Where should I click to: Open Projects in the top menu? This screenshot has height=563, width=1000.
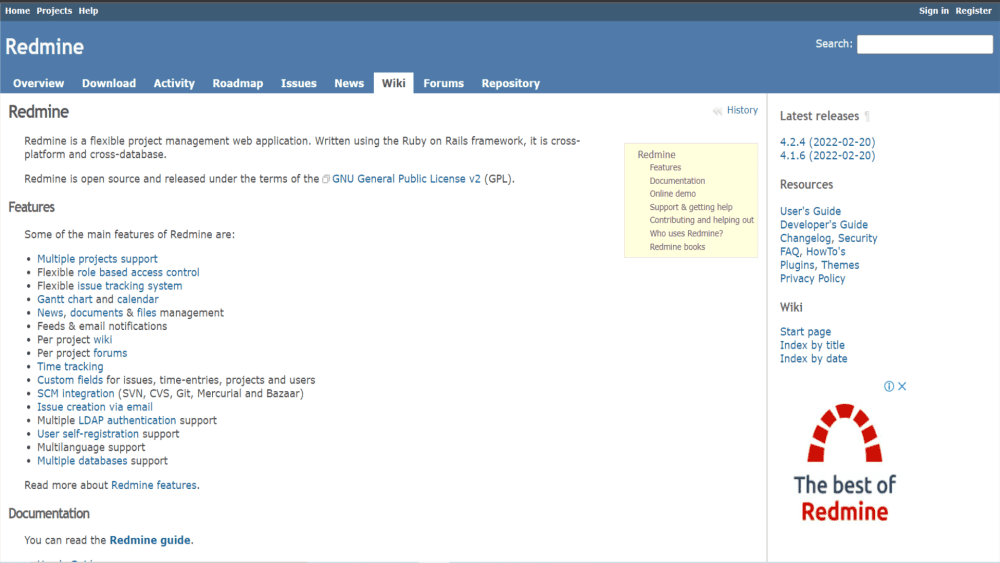(x=54, y=11)
